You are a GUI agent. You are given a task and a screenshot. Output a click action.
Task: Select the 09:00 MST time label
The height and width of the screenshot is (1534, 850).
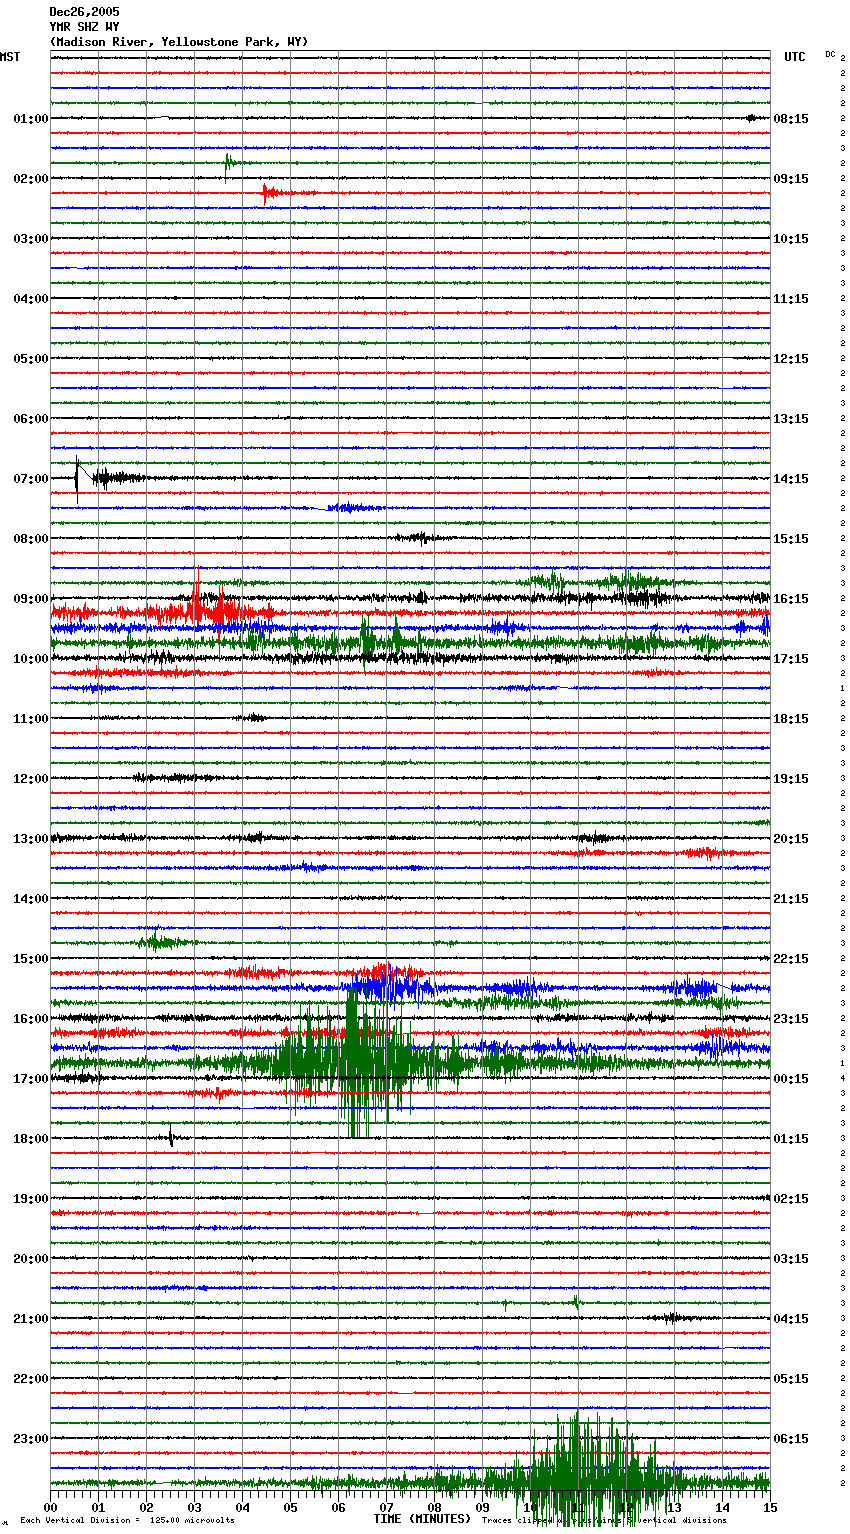point(31,599)
